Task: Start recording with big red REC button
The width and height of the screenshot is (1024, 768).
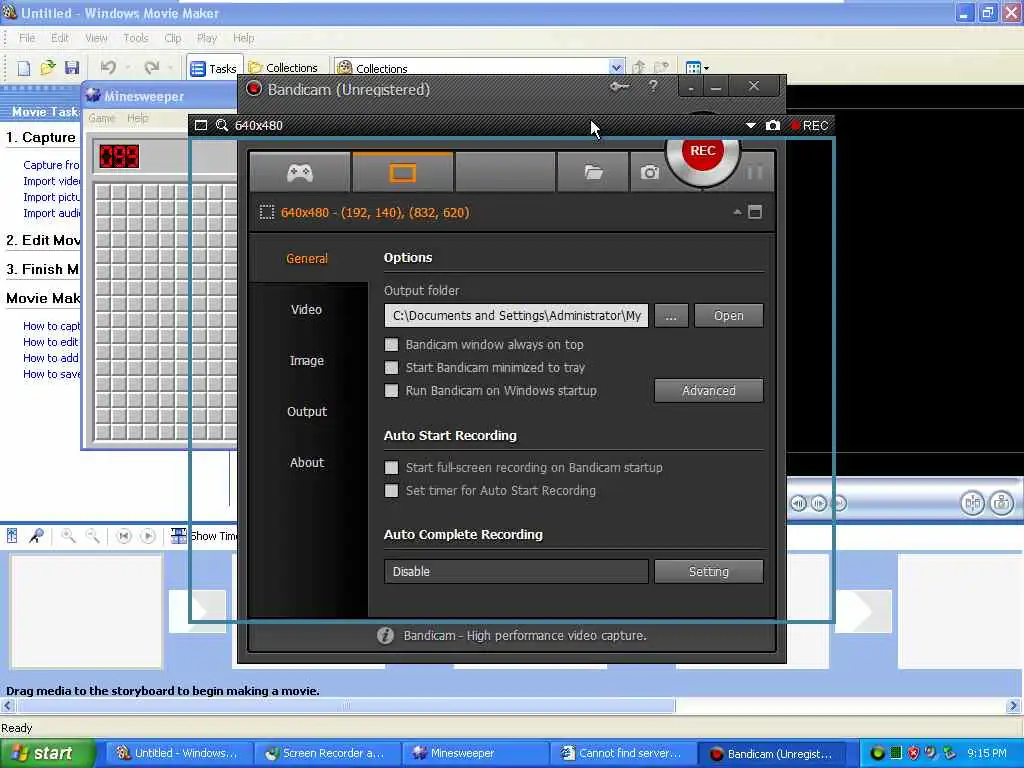Action: click(703, 152)
